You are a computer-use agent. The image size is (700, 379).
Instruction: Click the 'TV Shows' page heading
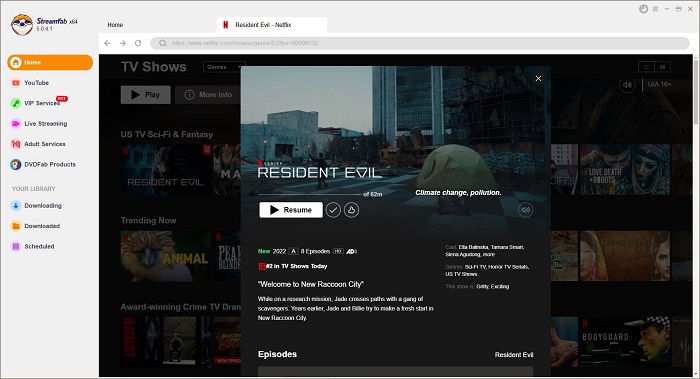(x=154, y=67)
